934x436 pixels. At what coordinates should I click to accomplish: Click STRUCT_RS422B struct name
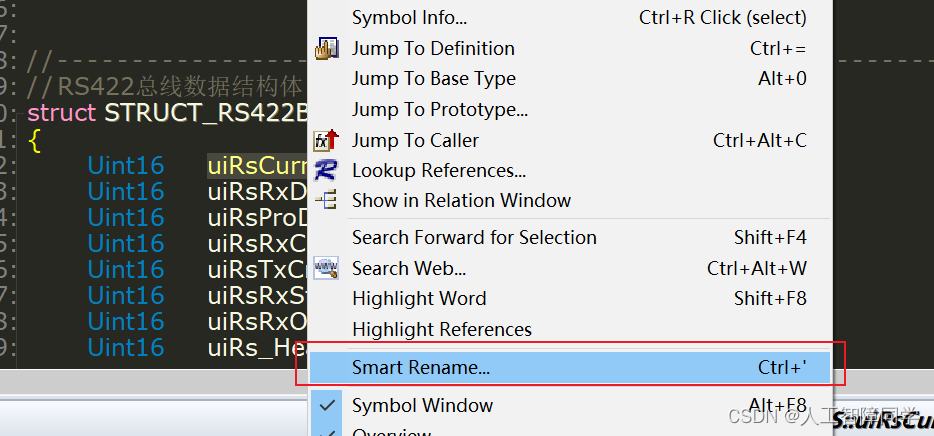click(x=206, y=114)
